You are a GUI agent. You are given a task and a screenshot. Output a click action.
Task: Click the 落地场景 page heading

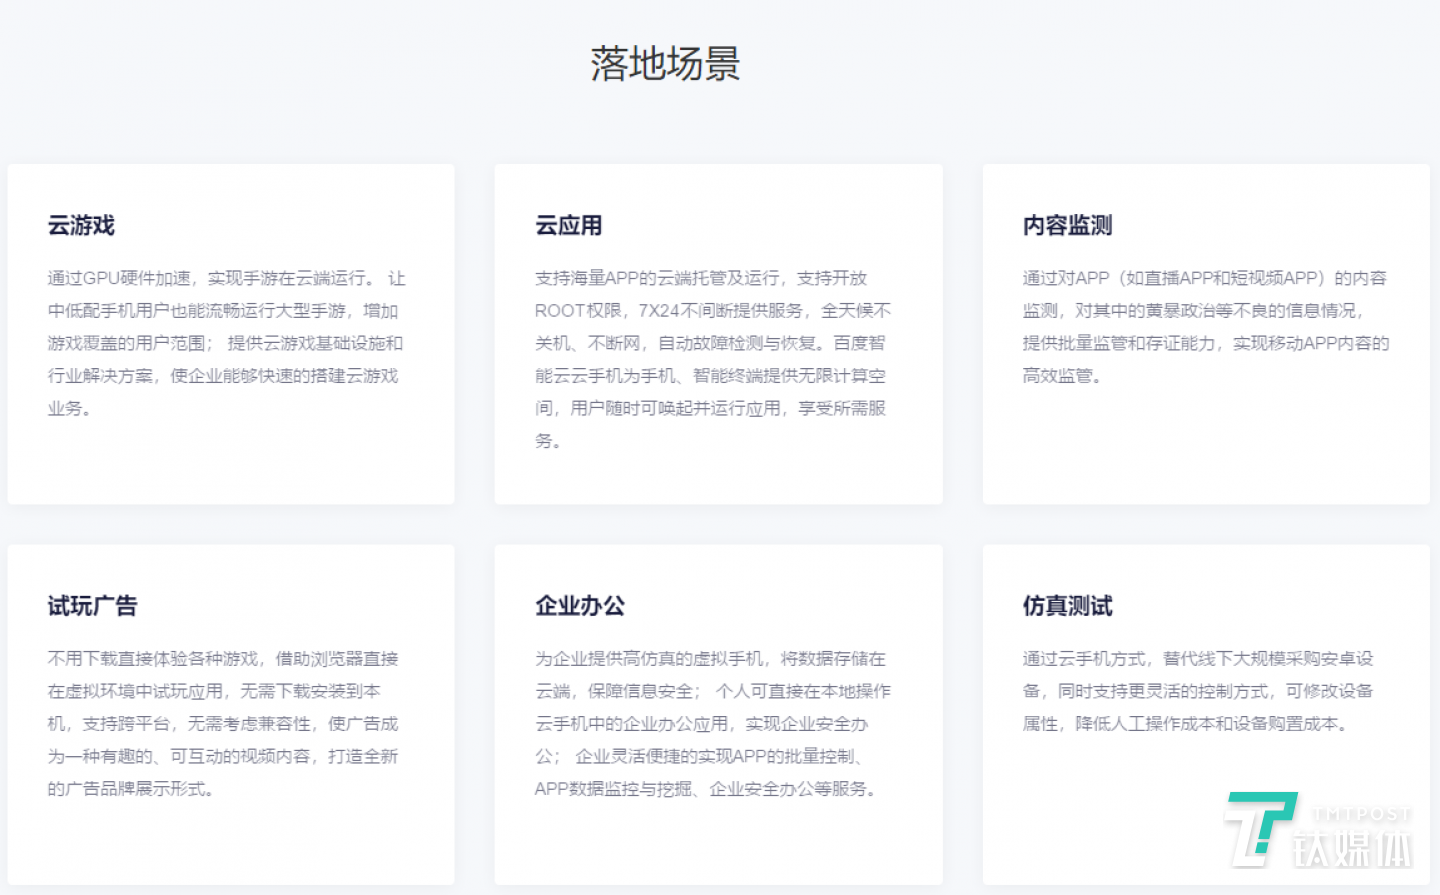(x=663, y=63)
